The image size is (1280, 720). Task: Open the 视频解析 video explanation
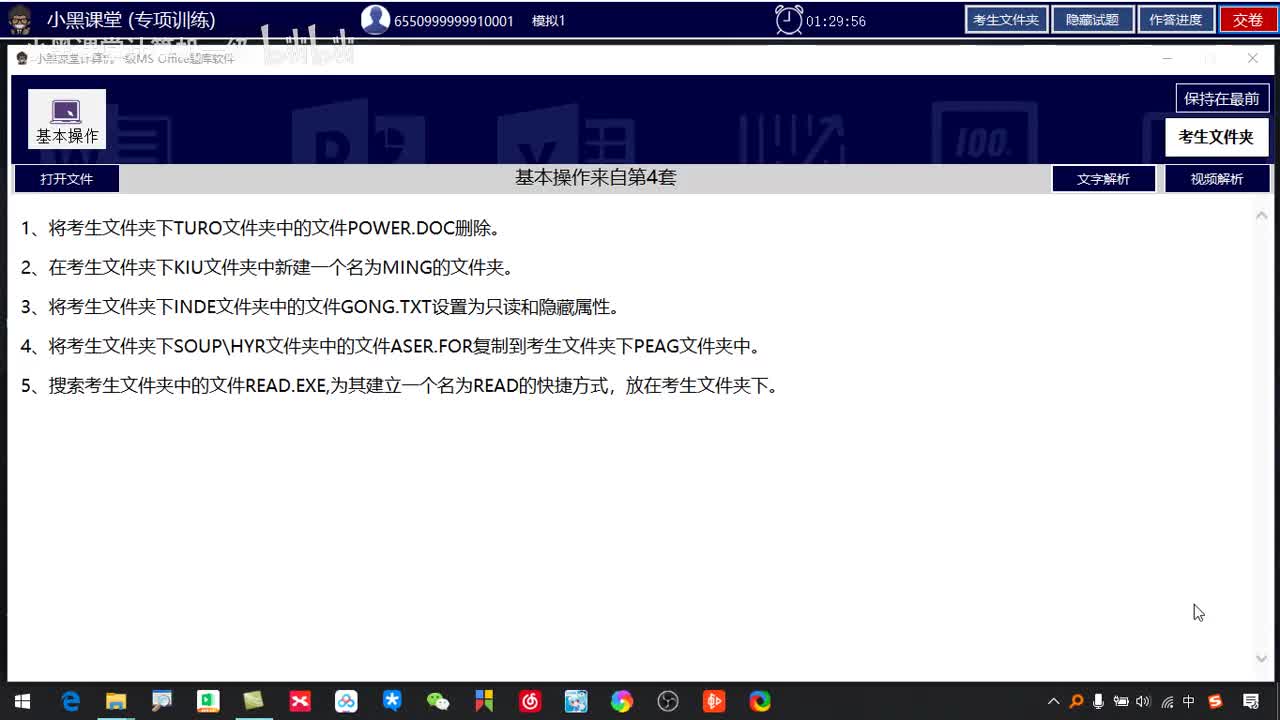pos(1217,179)
